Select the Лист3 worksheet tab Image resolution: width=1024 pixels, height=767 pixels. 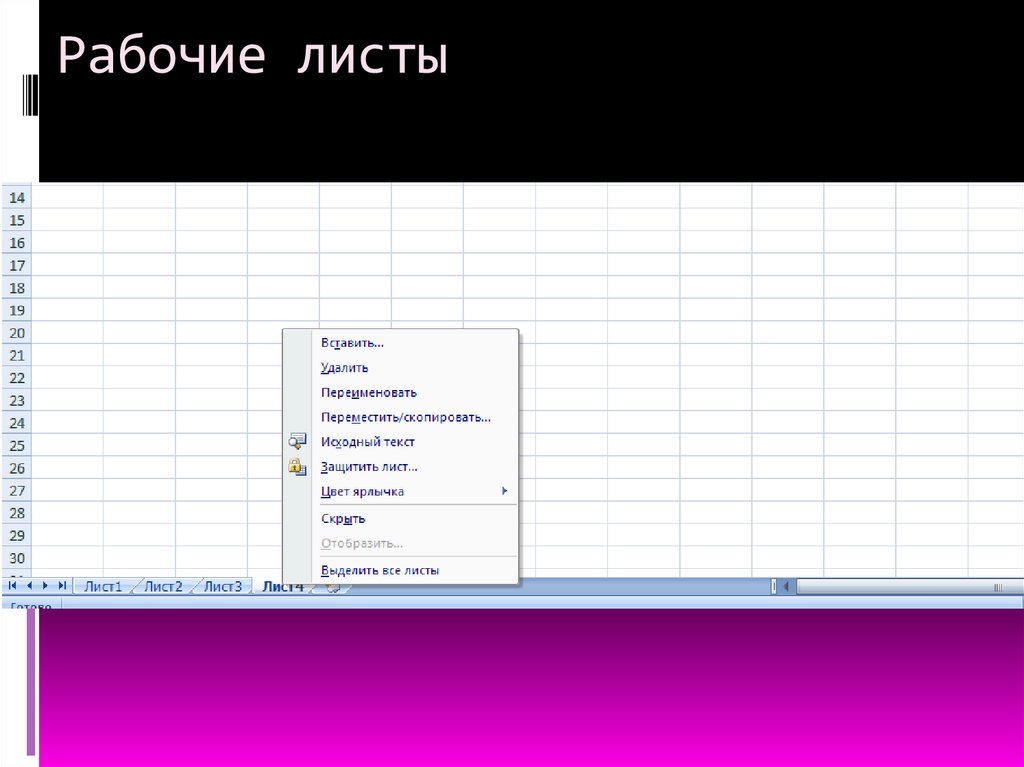[222, 587]
